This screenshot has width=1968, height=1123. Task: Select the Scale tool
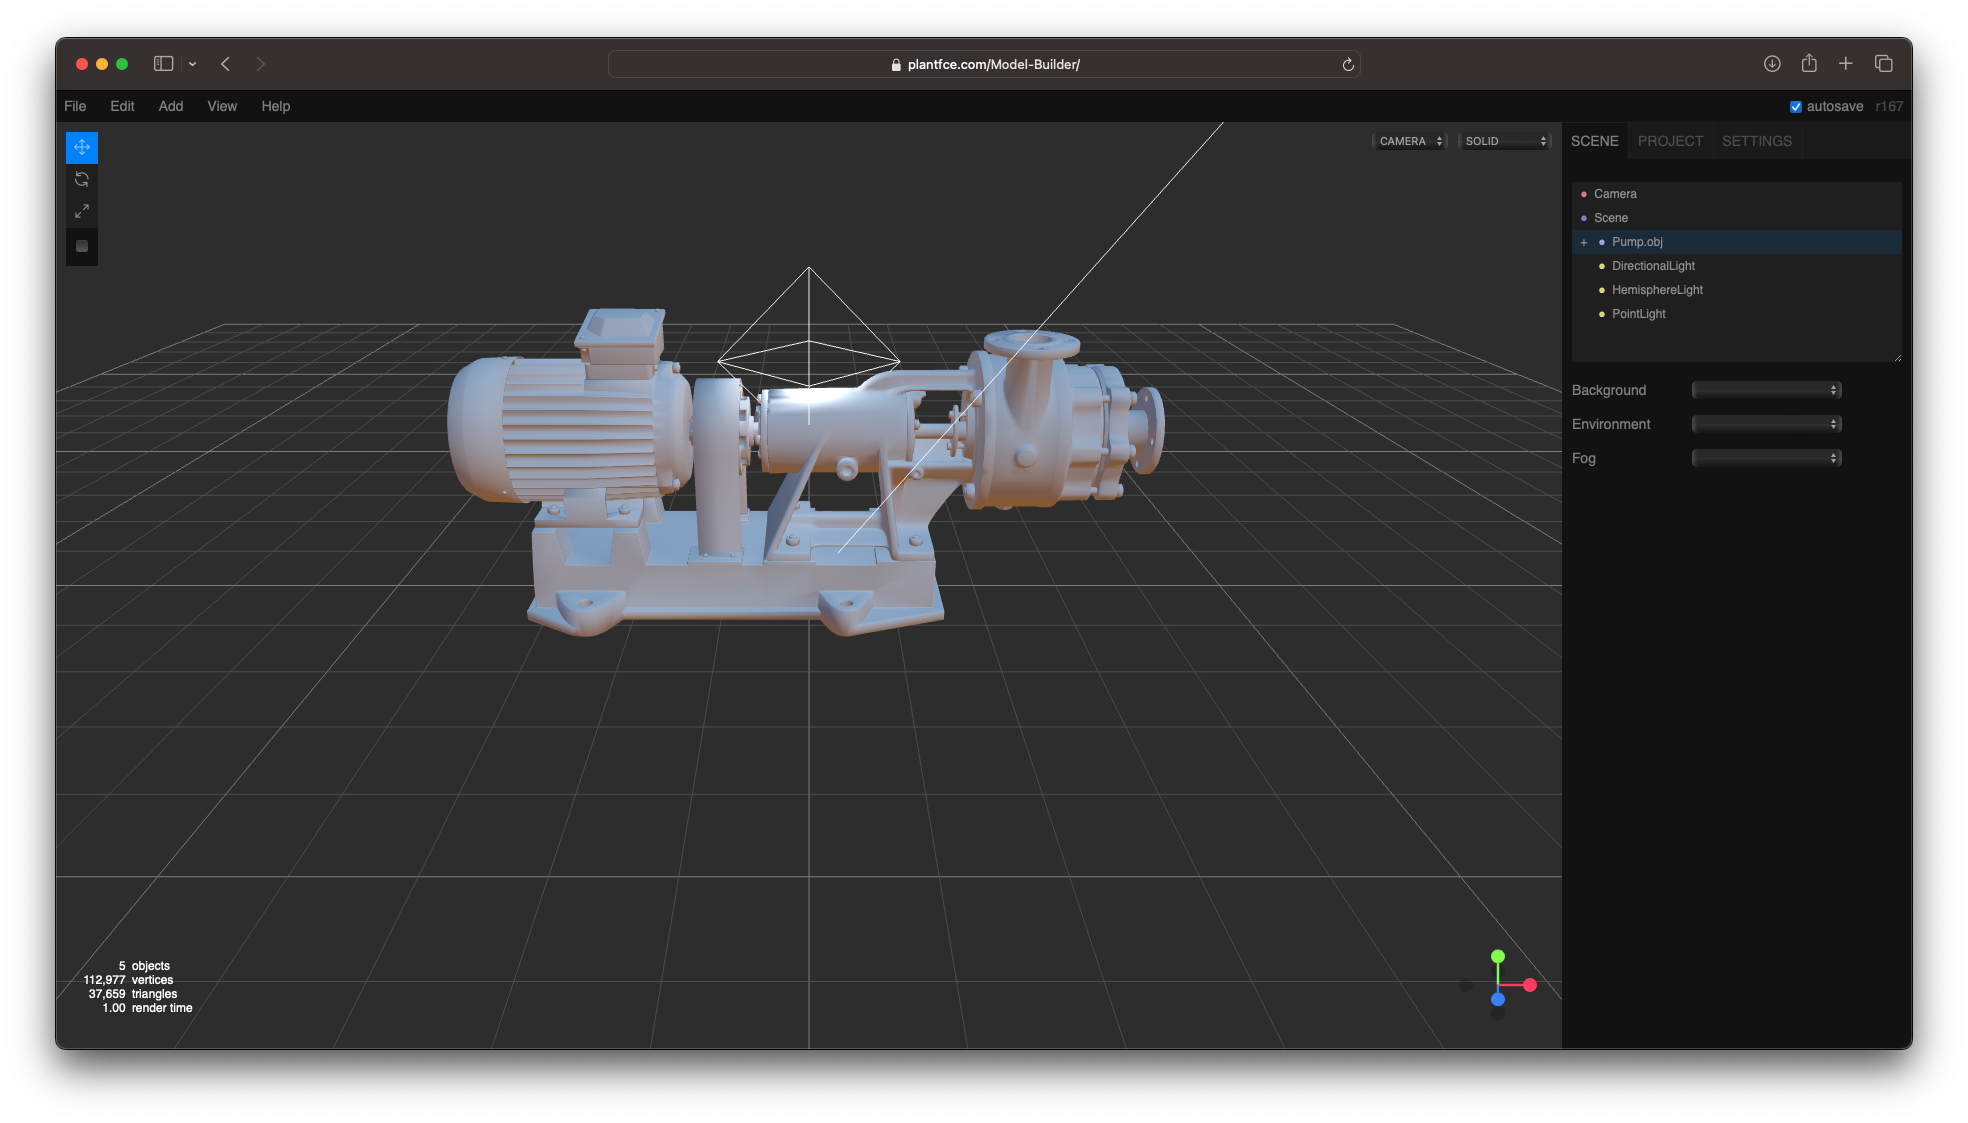[82, 211]
